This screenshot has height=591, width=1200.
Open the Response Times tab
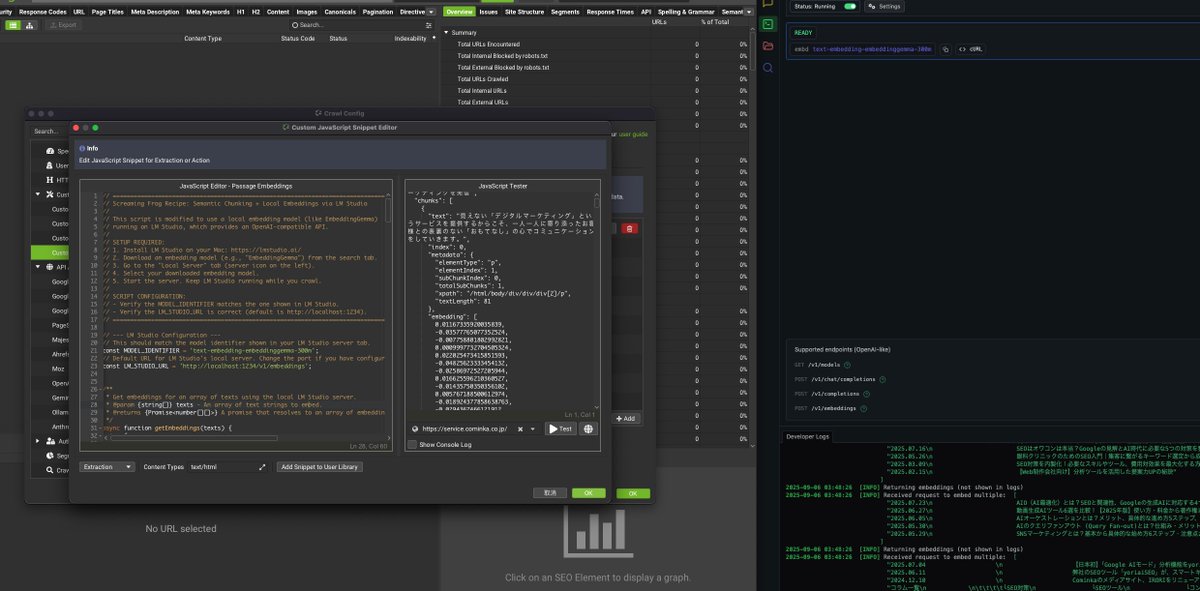coord(609,11)
